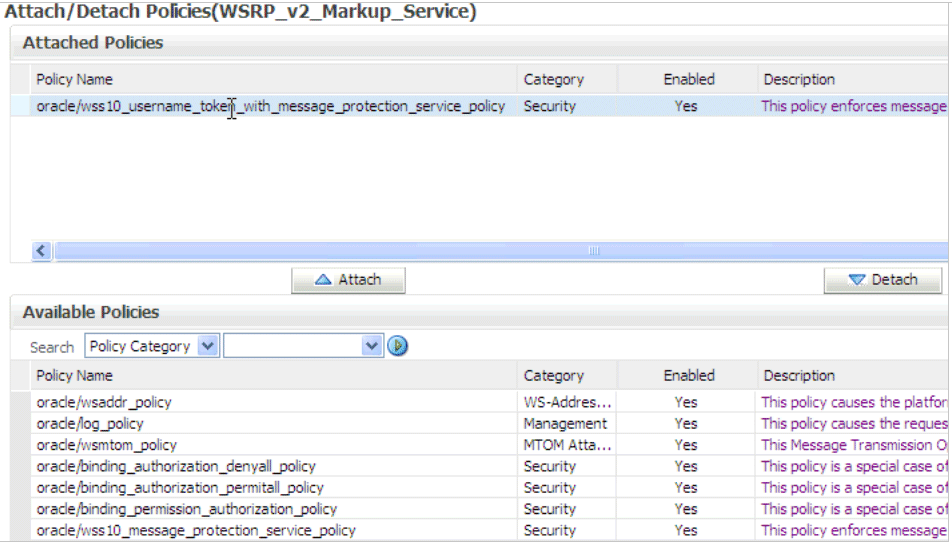Click the Security cell of the attached policy
Screen dimensions: 952x542
[567, 106]
